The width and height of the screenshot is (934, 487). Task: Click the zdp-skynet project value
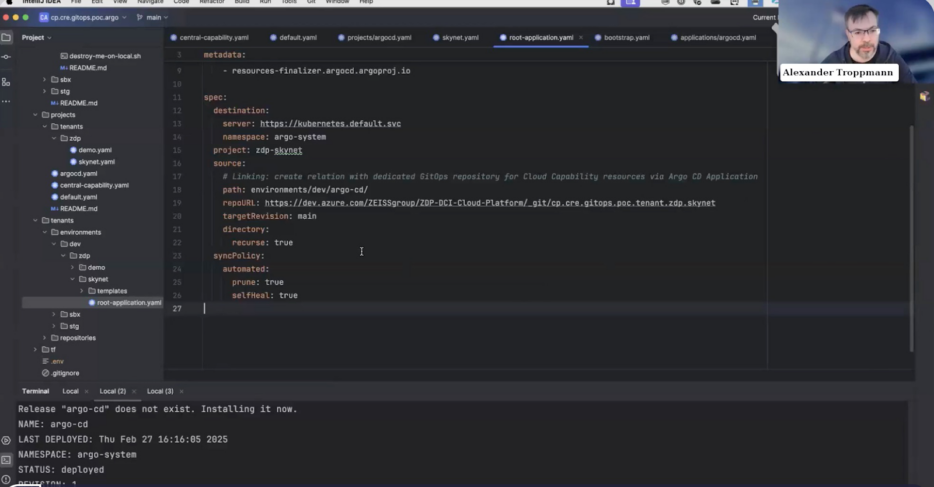point(279,150)
